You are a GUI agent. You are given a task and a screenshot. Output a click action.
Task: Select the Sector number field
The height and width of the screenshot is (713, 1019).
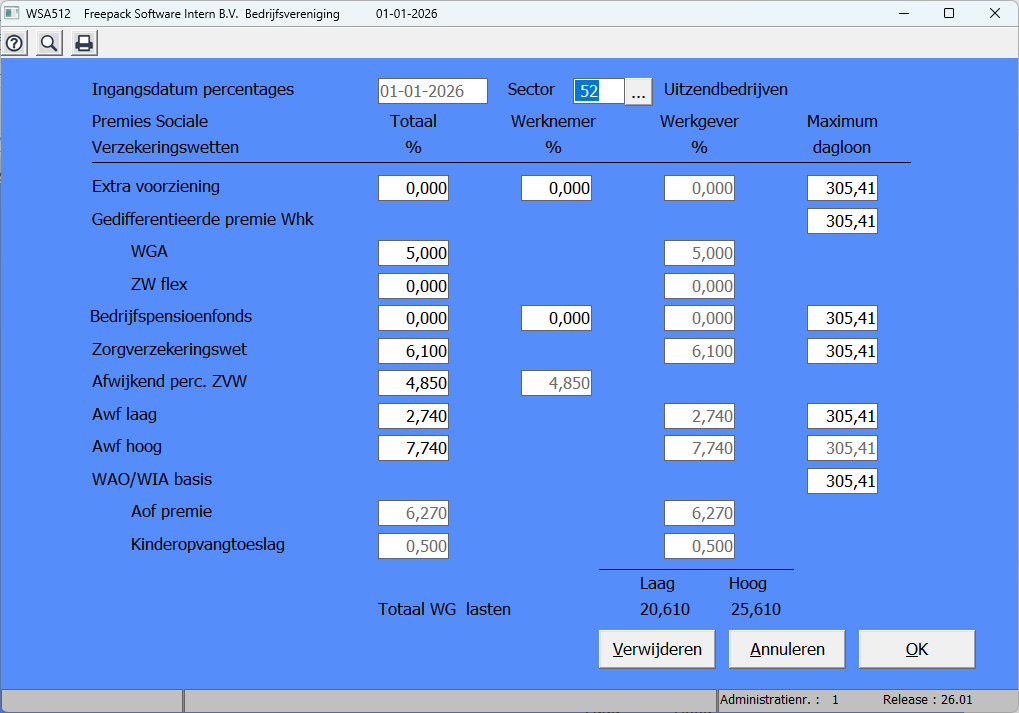(598, 91)
